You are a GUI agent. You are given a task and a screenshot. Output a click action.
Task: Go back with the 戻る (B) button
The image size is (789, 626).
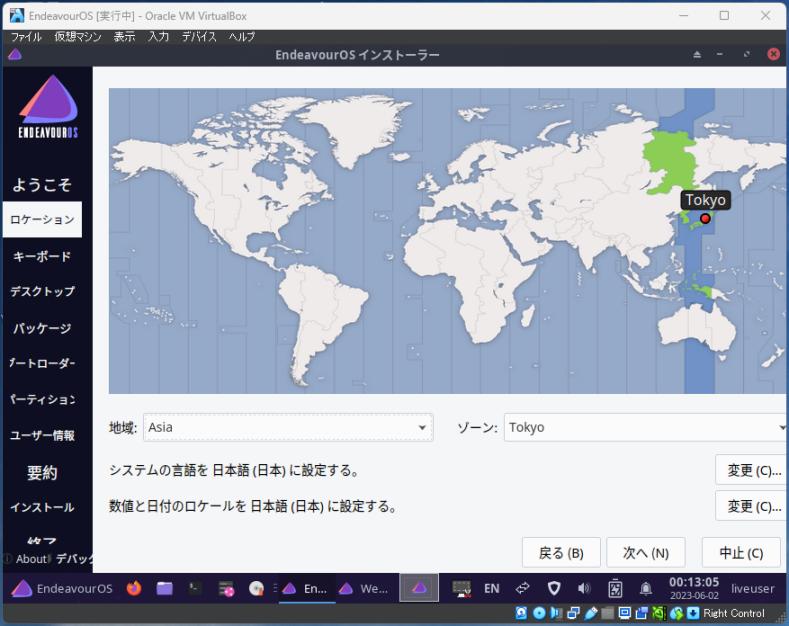coord(561,553)
